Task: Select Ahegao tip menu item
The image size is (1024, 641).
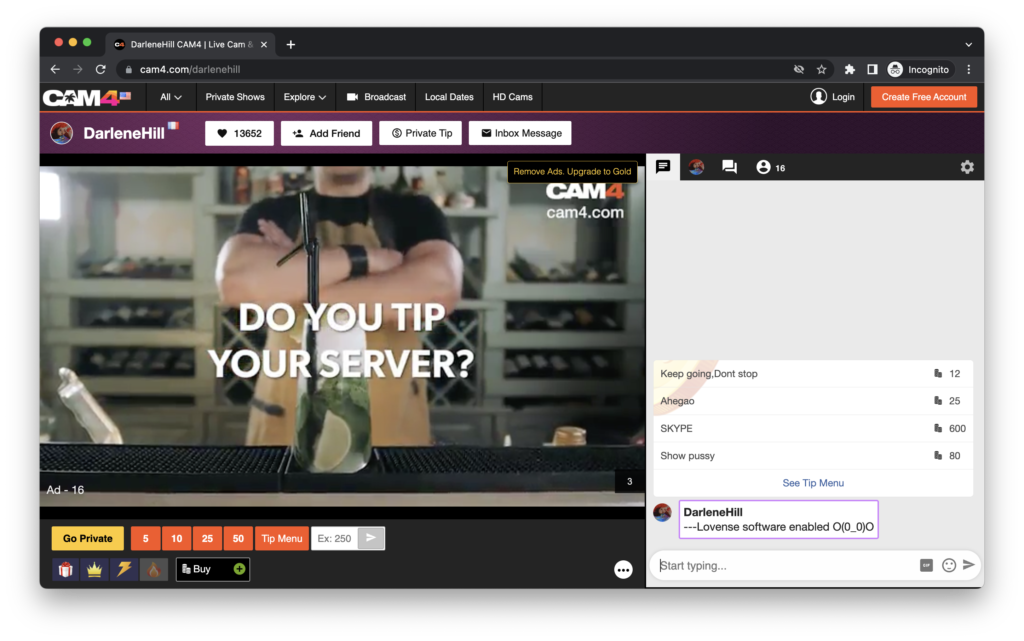Action: click(x=812, y=401)
